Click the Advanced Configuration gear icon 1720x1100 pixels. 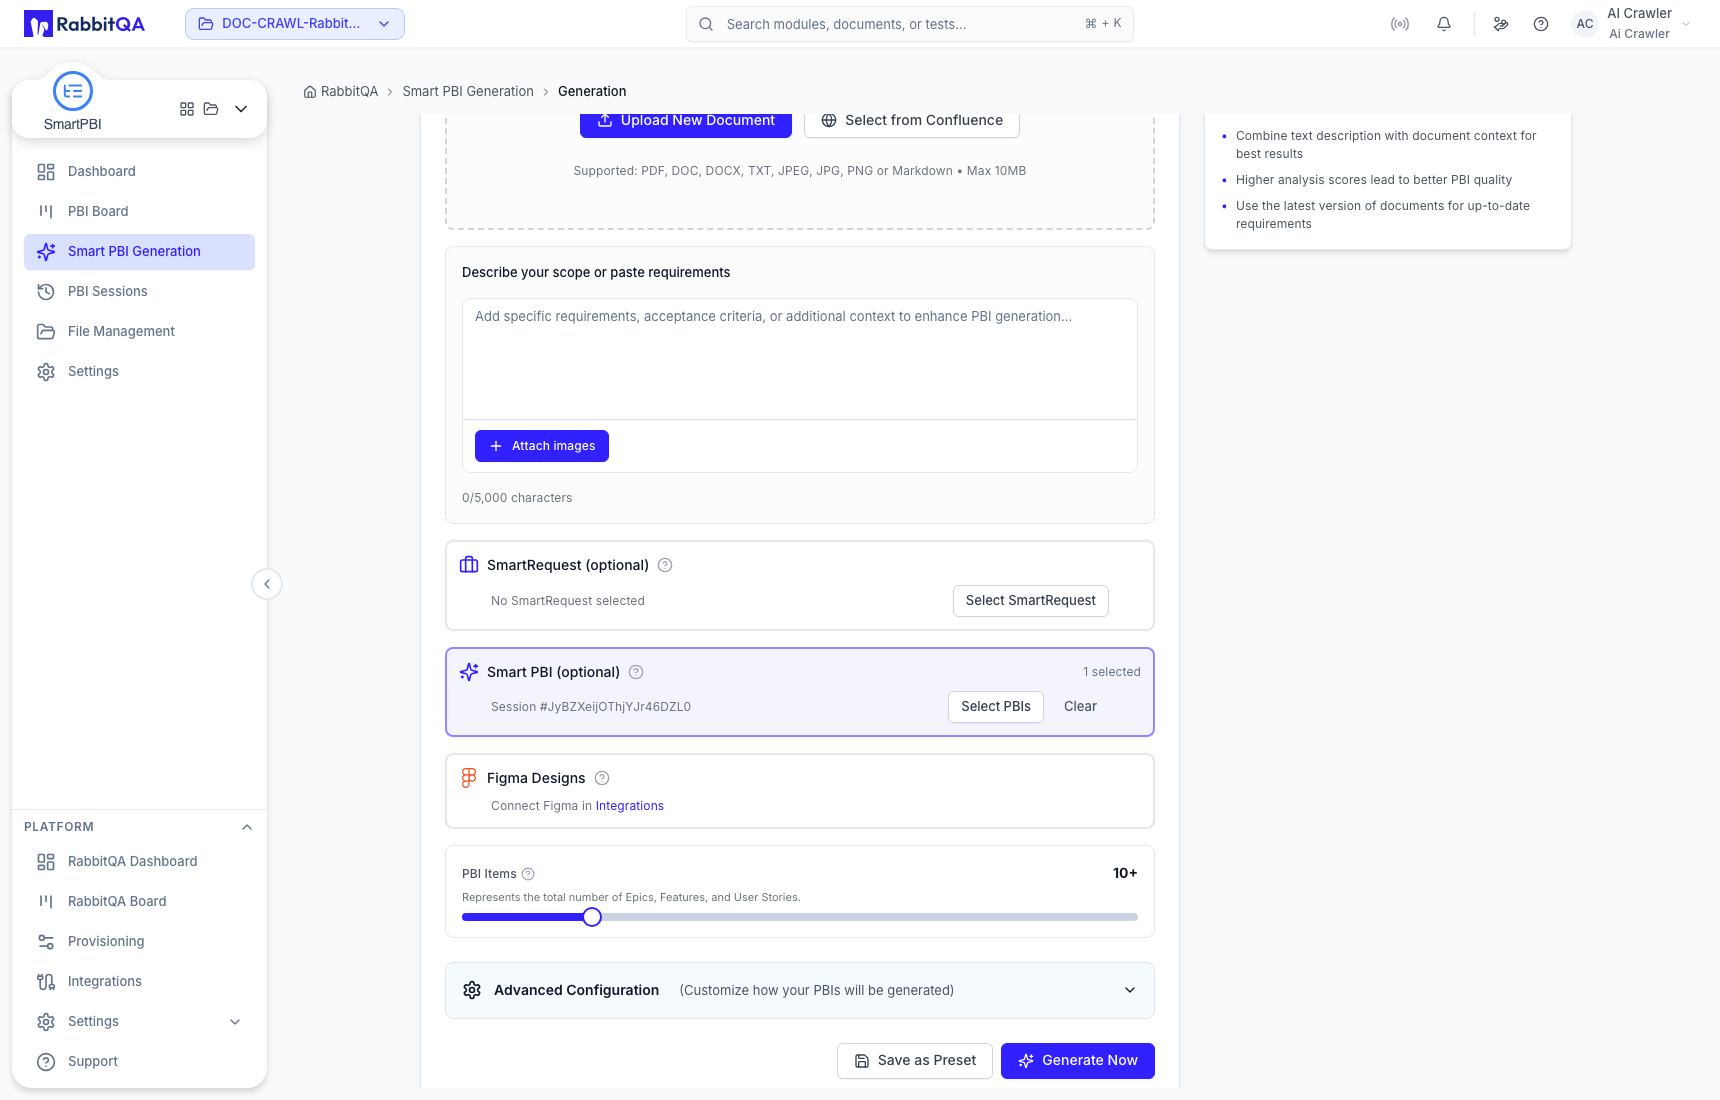pos(472,990)
